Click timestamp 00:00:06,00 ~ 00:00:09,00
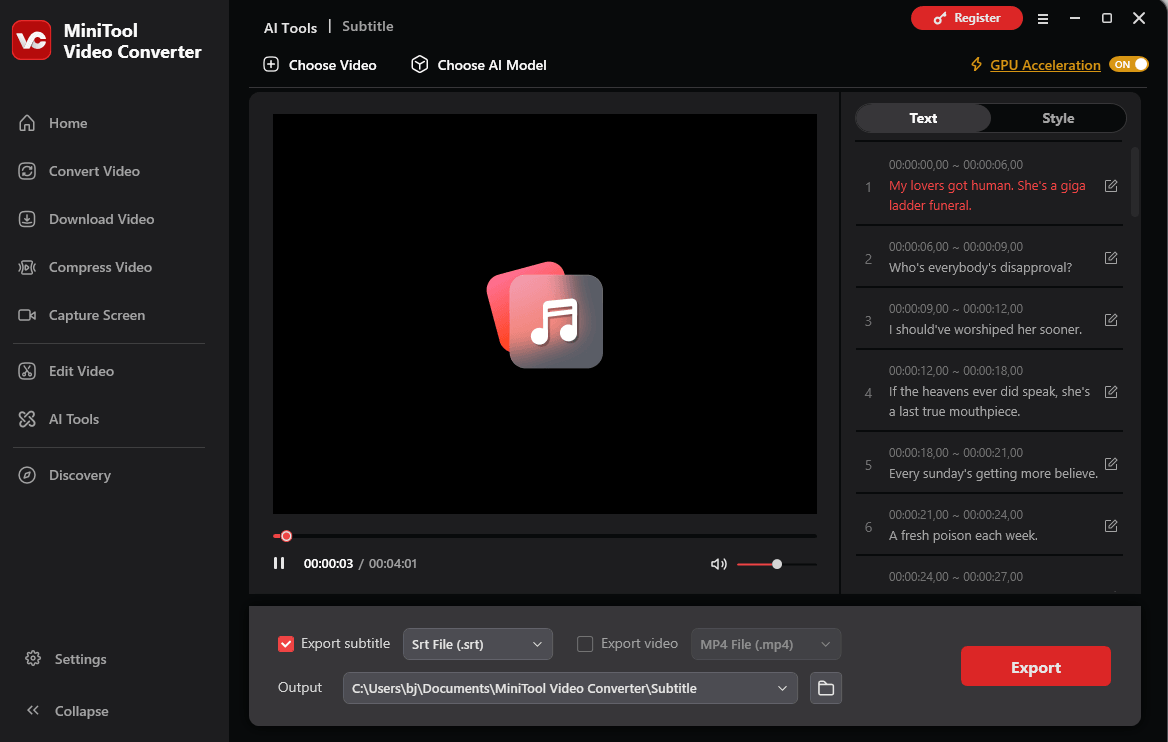This screenshot has width=1168, height=742. (x=956, y=247)
